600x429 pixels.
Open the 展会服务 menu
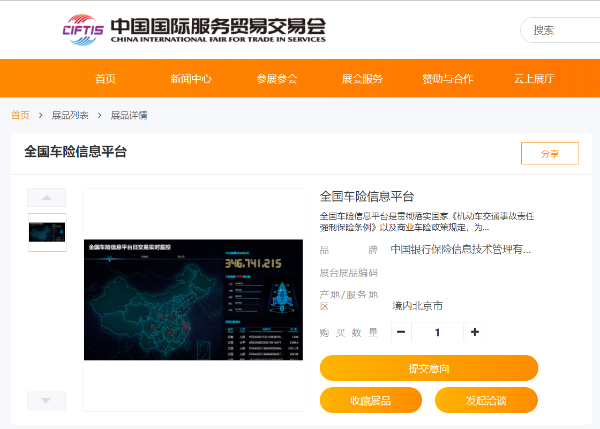coord(362,79)
